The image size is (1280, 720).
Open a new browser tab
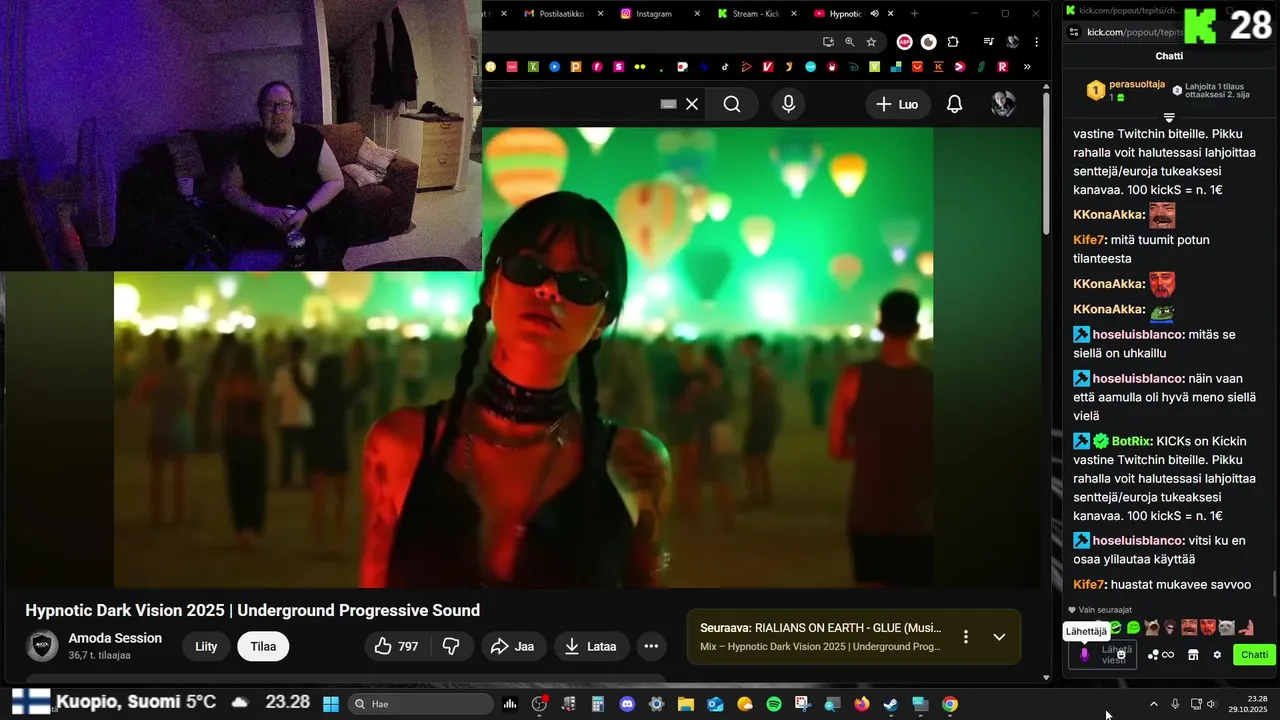[914, 14]
